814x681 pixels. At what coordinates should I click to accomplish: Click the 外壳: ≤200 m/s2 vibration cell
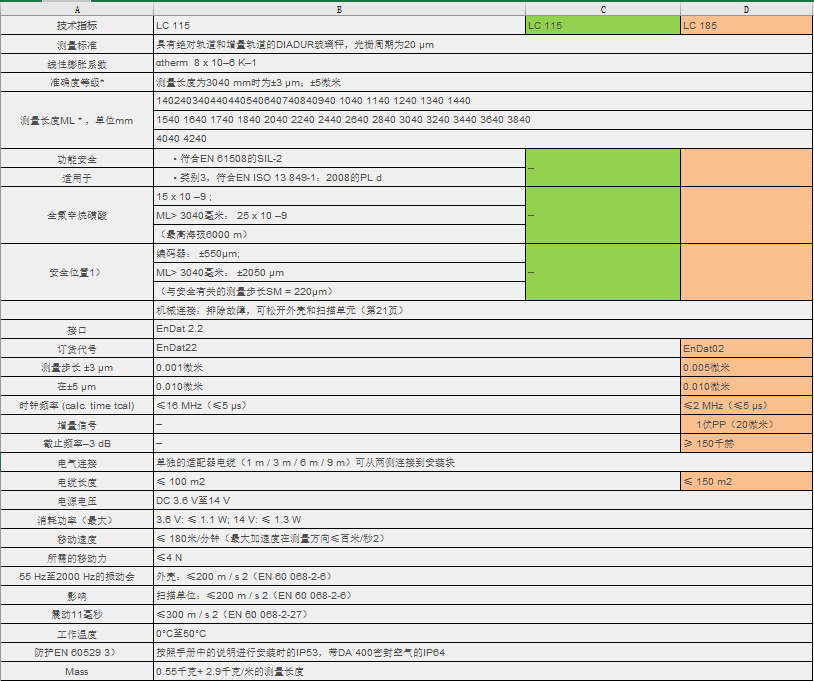pyautogui.click(x=483, y=576)
